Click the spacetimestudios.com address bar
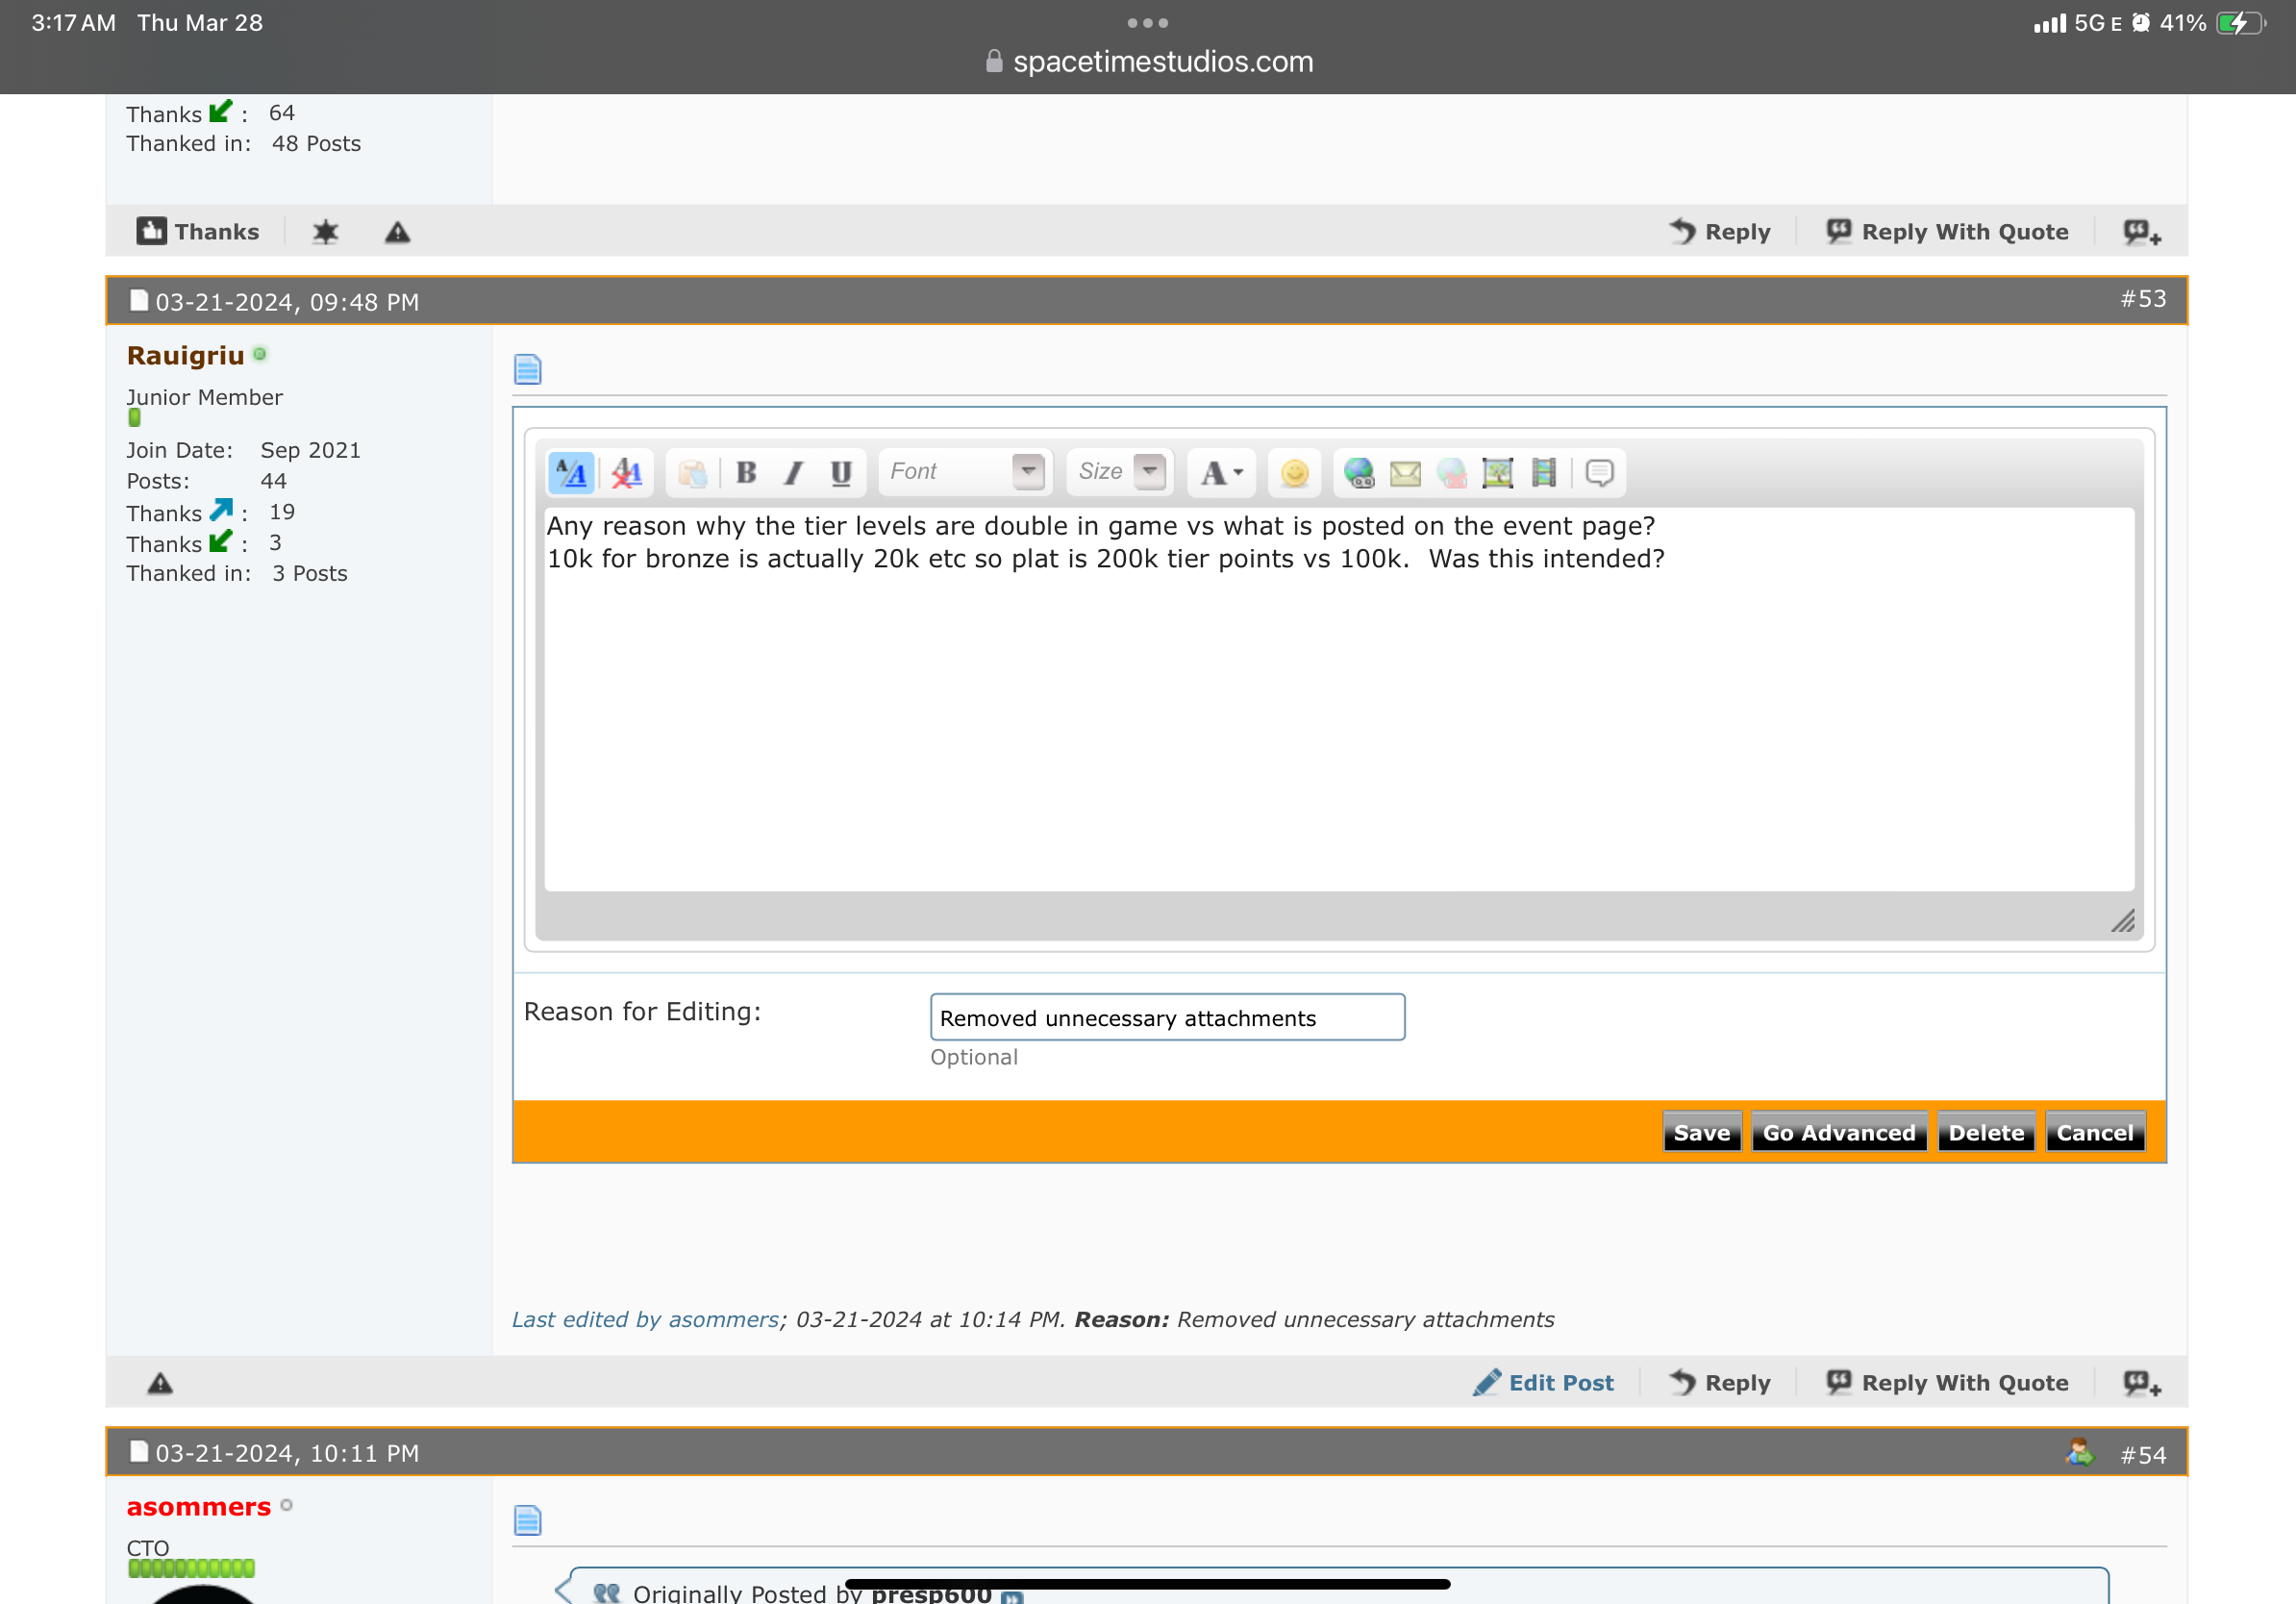 point(1148,62)
